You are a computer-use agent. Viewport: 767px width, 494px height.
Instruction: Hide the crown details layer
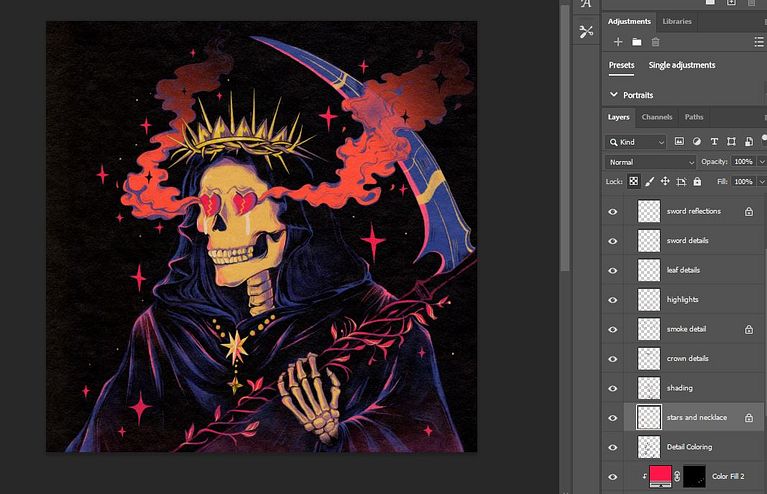[613, 359]
